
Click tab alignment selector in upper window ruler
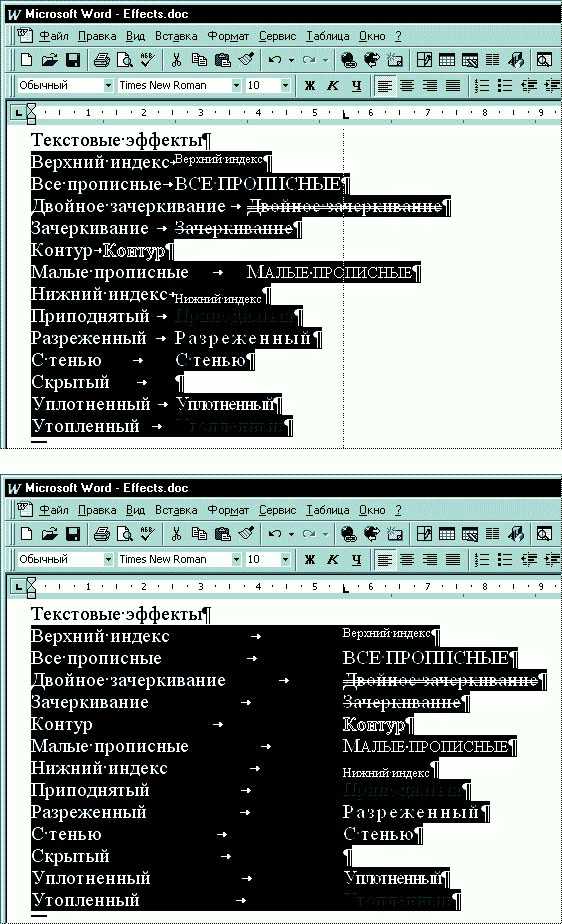17,112
